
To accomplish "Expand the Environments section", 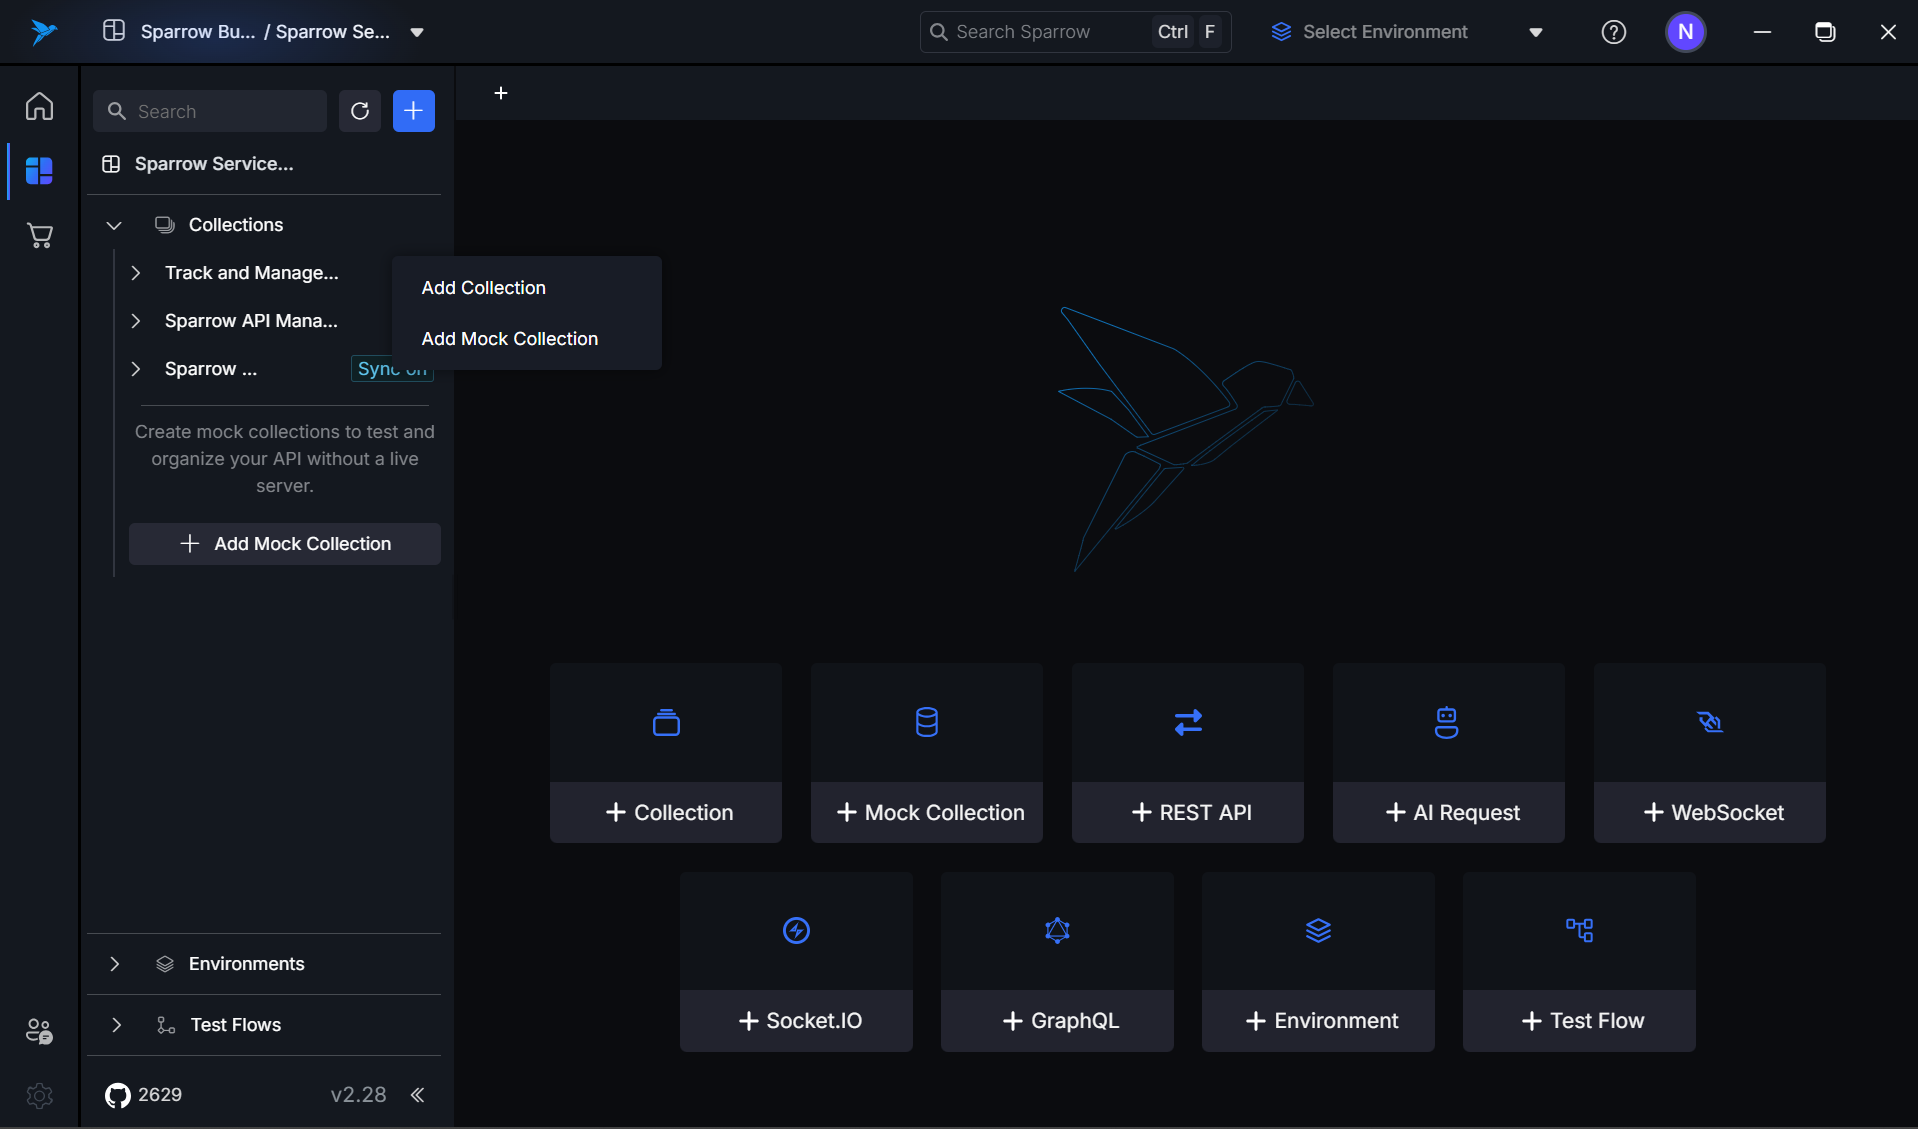I will [x=114, y=964].
